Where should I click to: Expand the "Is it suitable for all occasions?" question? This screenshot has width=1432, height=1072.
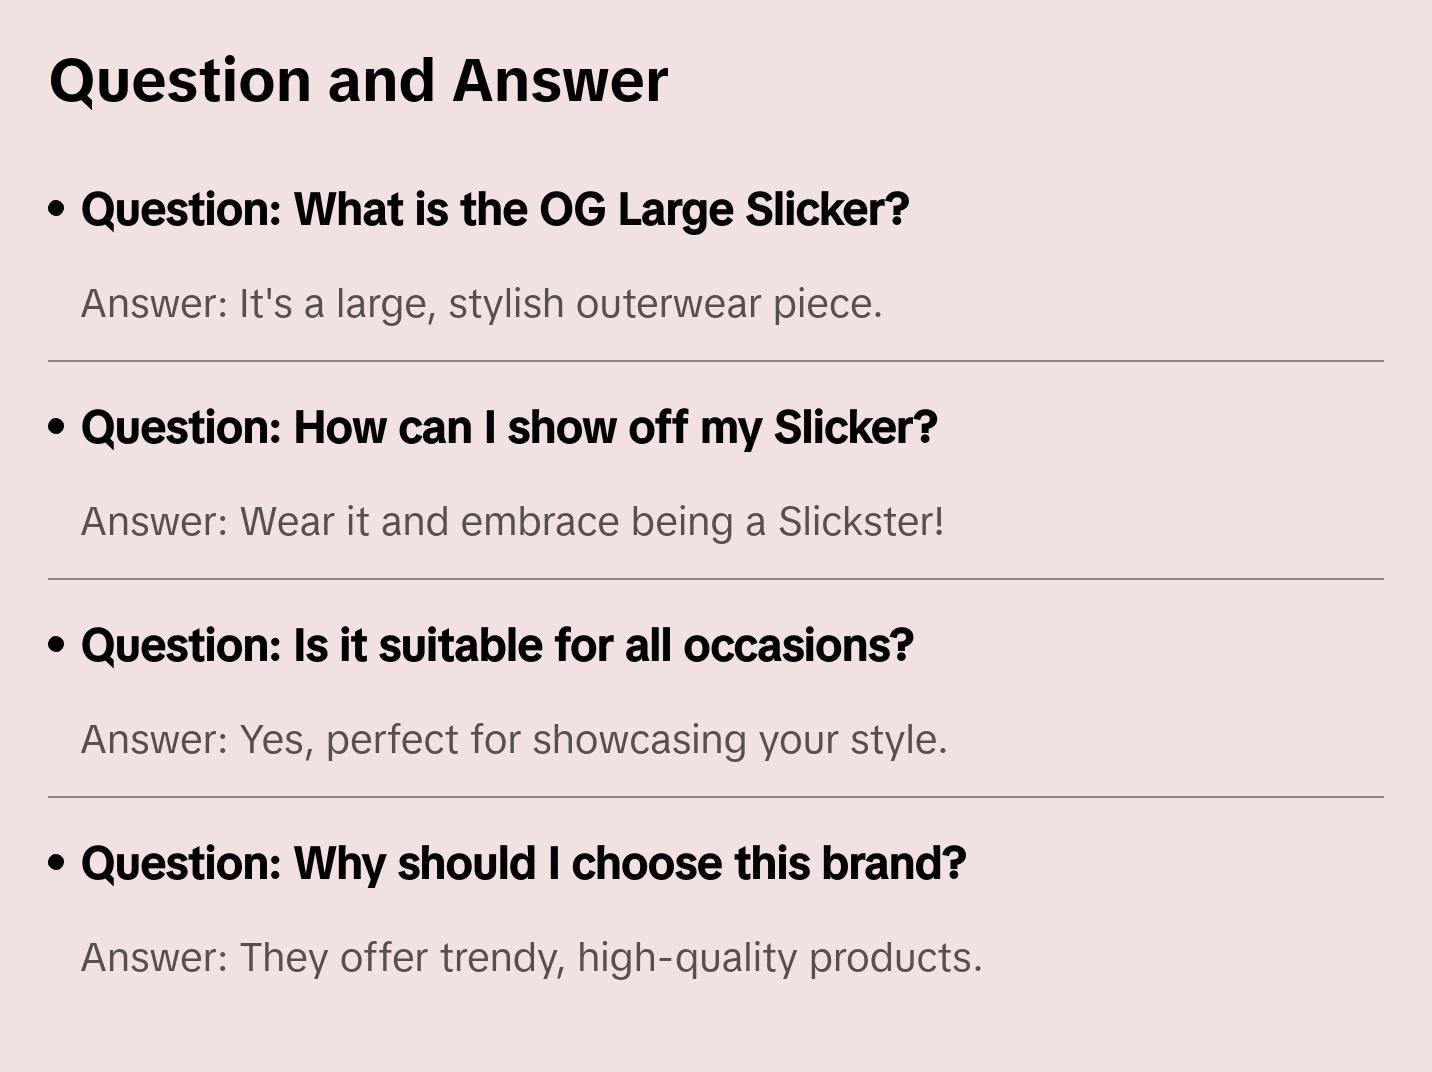click(497, 646)
